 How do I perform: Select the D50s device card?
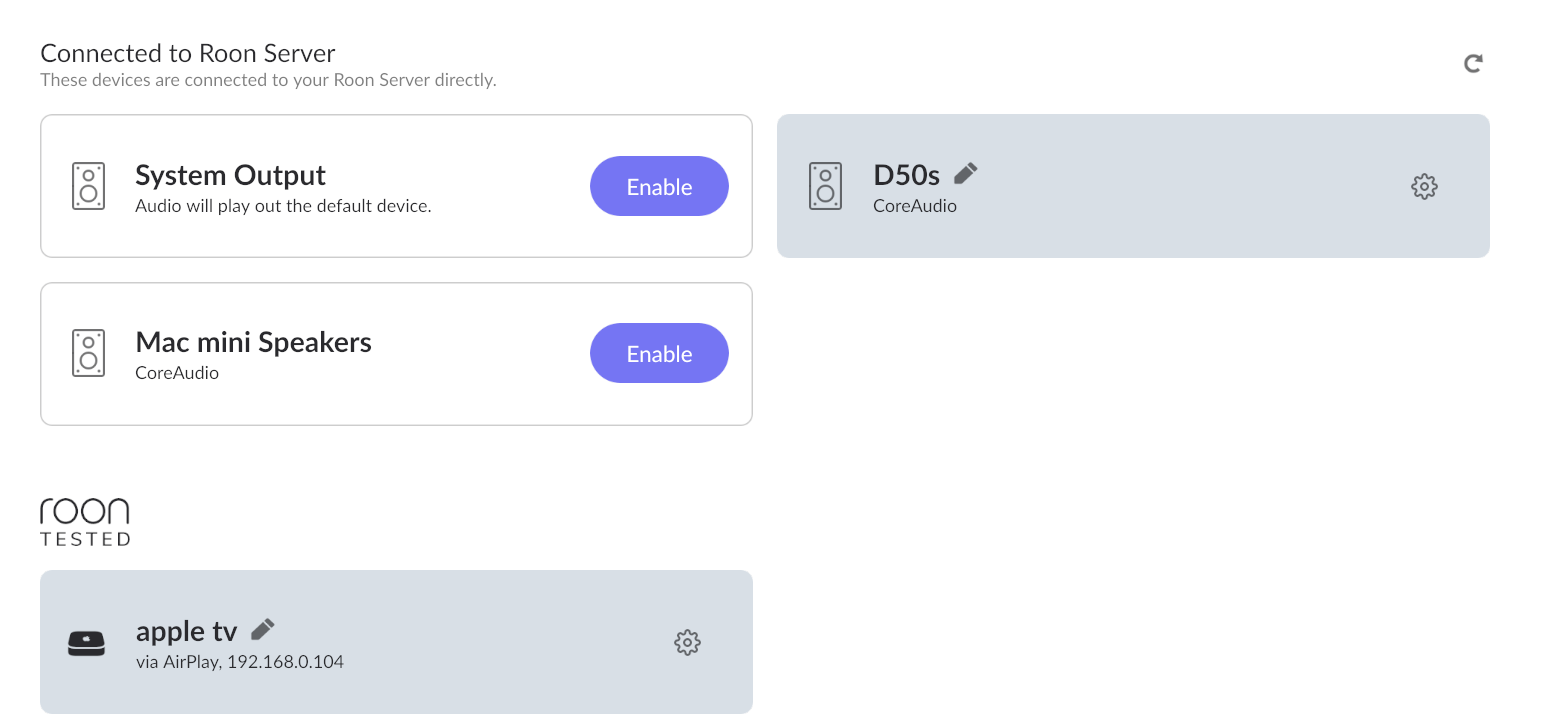pos(1133,186)
